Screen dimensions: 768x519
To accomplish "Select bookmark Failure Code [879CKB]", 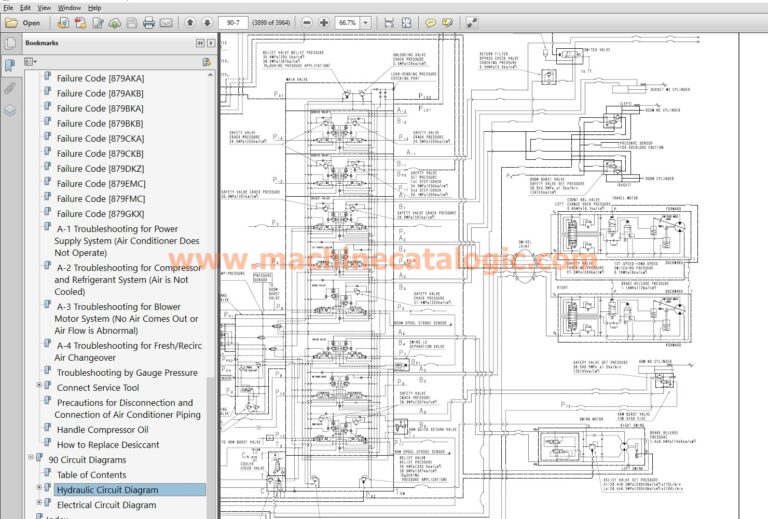I will (100, 154).
